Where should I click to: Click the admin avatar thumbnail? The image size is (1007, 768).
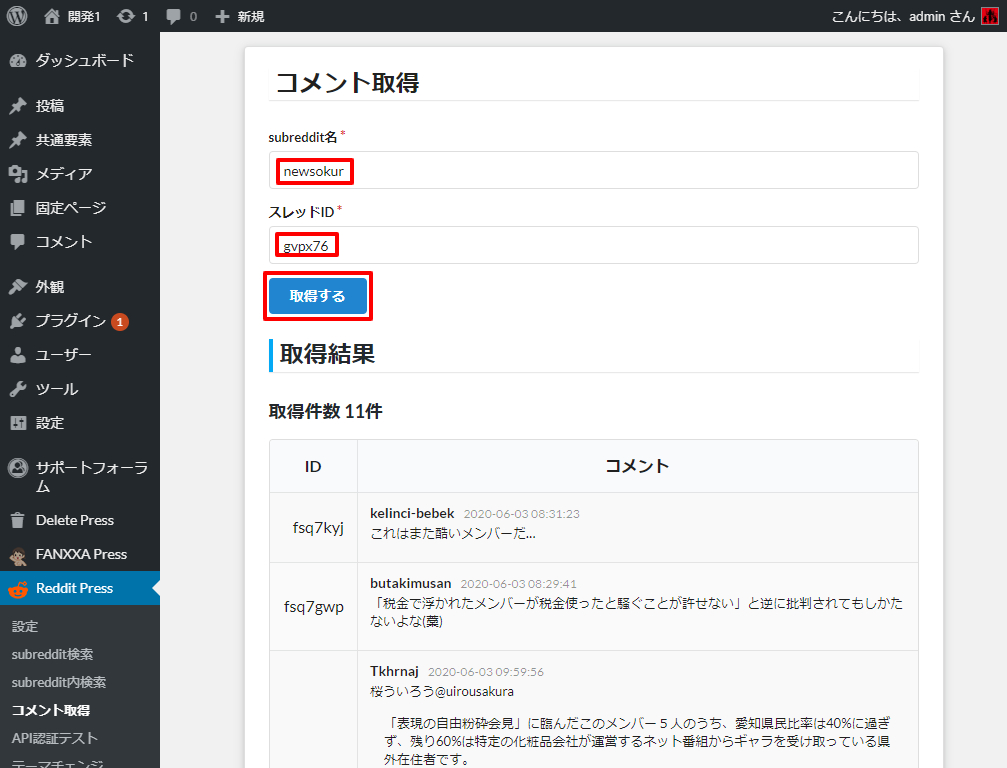990,16
